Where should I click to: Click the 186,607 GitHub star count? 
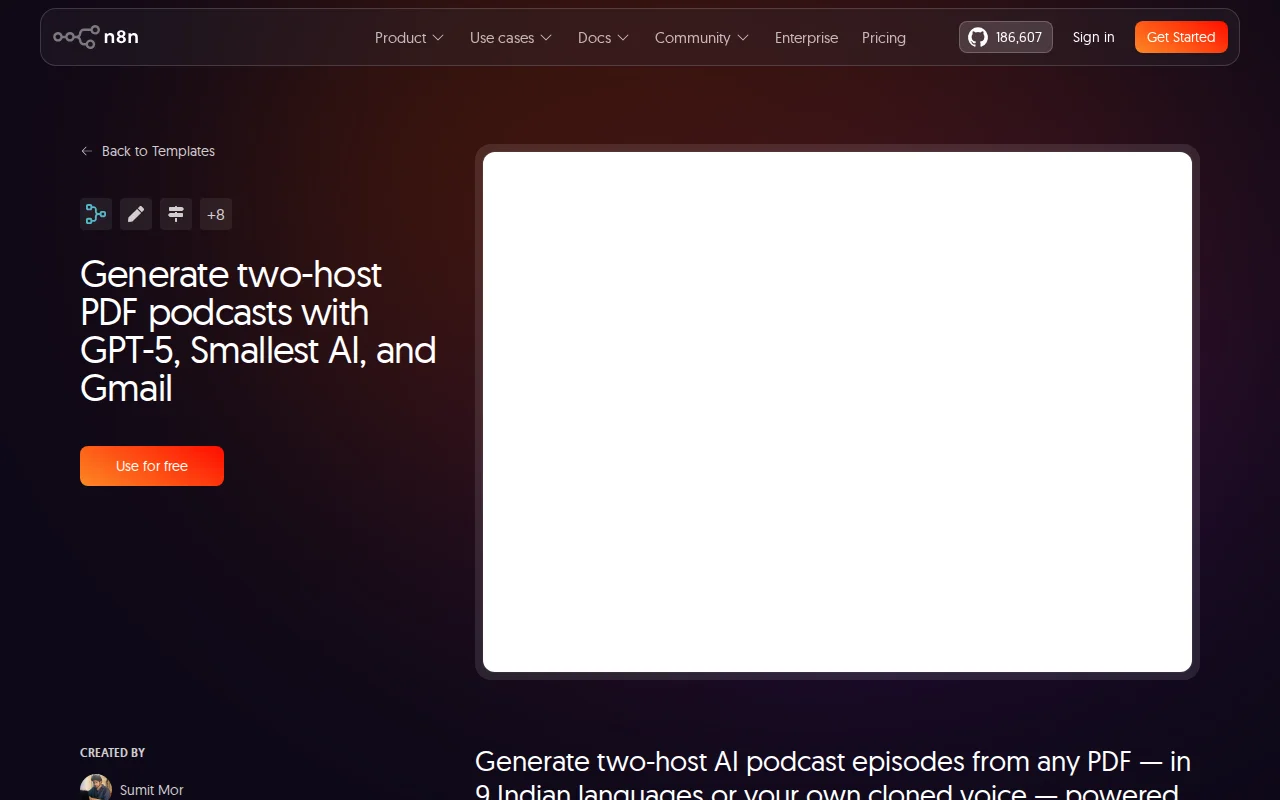point(1019,37)
